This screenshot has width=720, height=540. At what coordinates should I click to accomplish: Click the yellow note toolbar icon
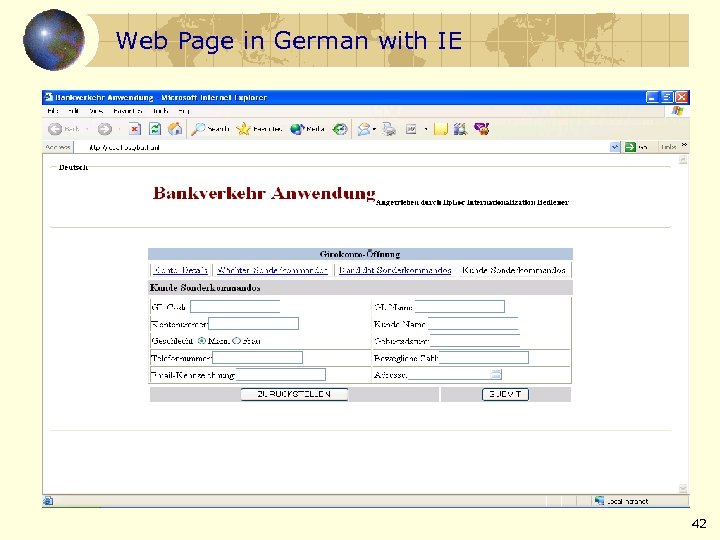(440, 129)
